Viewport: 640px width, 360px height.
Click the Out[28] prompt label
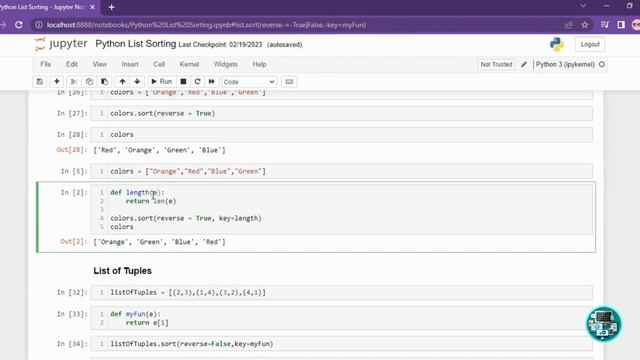(x=72, y=150)
